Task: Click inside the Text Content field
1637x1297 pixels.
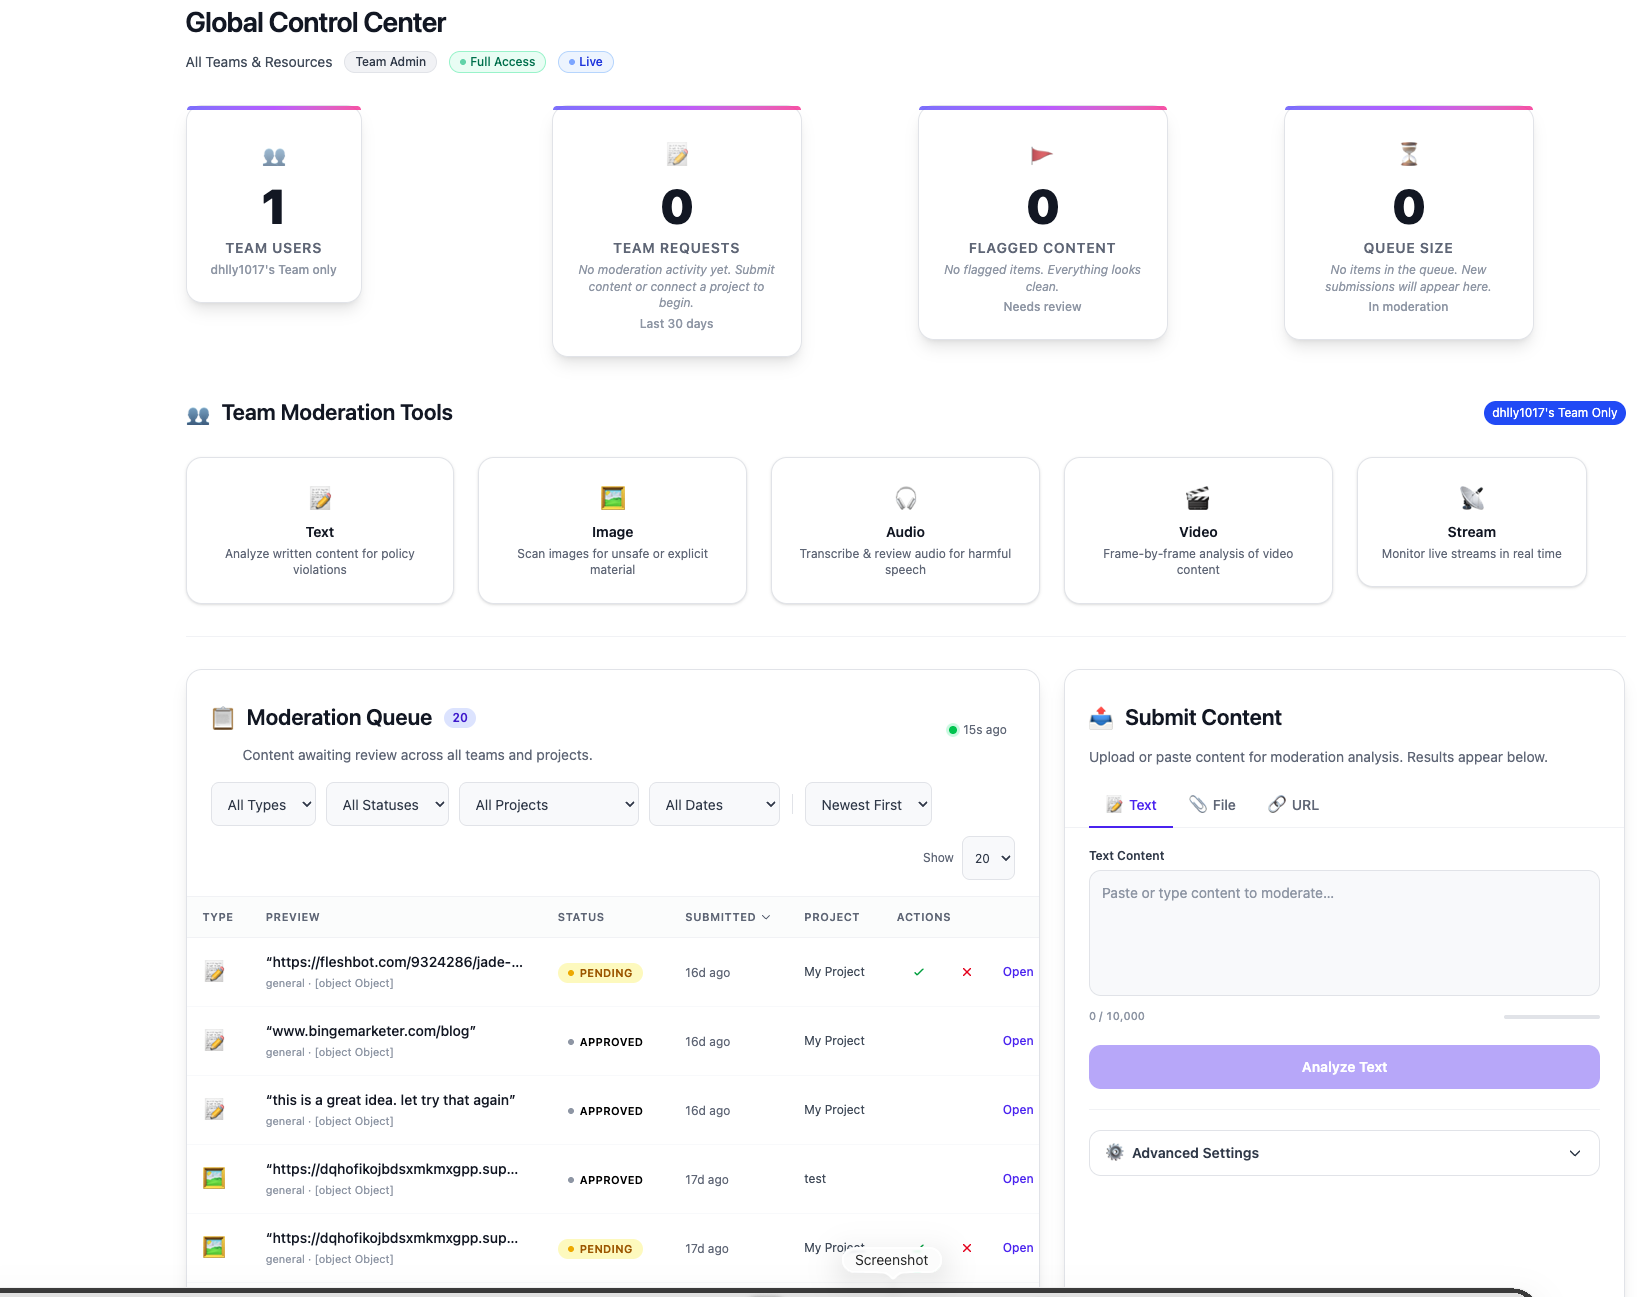Action: (1343, 933)
